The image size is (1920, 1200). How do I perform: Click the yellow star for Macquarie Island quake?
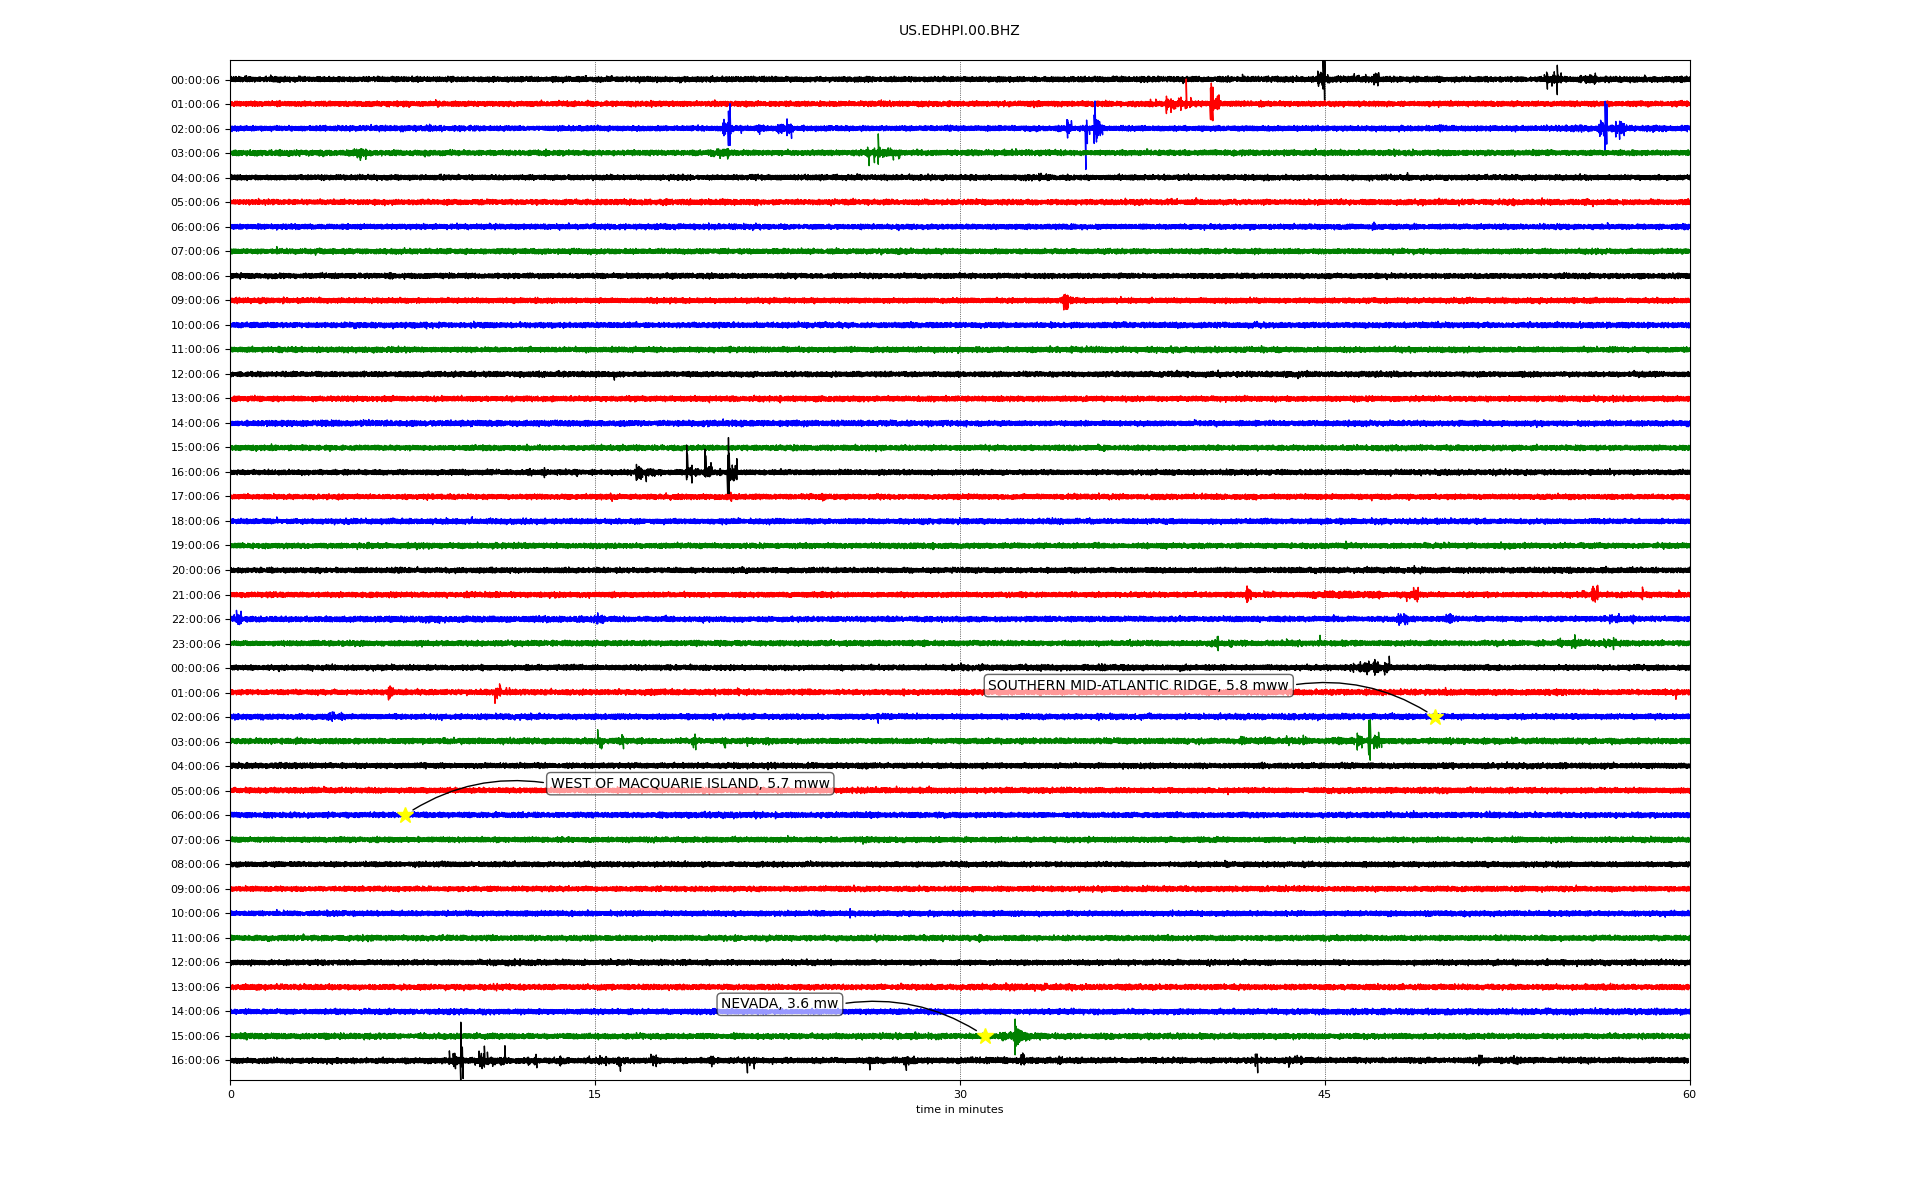tap(405, 815)
